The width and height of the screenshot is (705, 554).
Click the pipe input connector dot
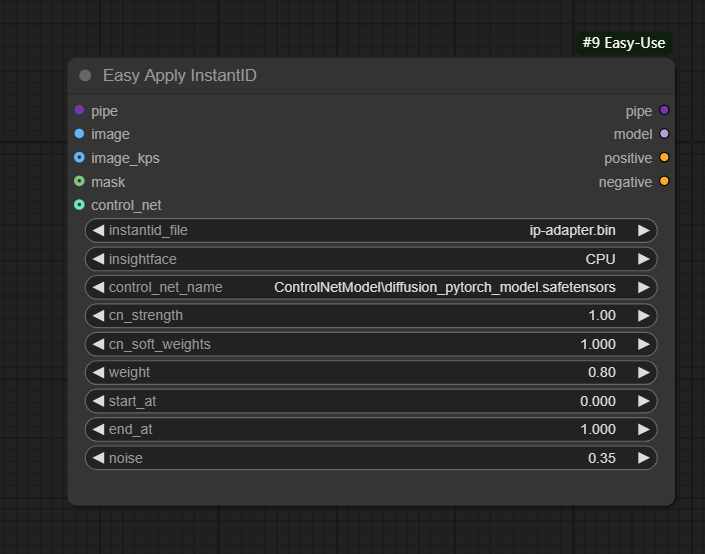79,110
